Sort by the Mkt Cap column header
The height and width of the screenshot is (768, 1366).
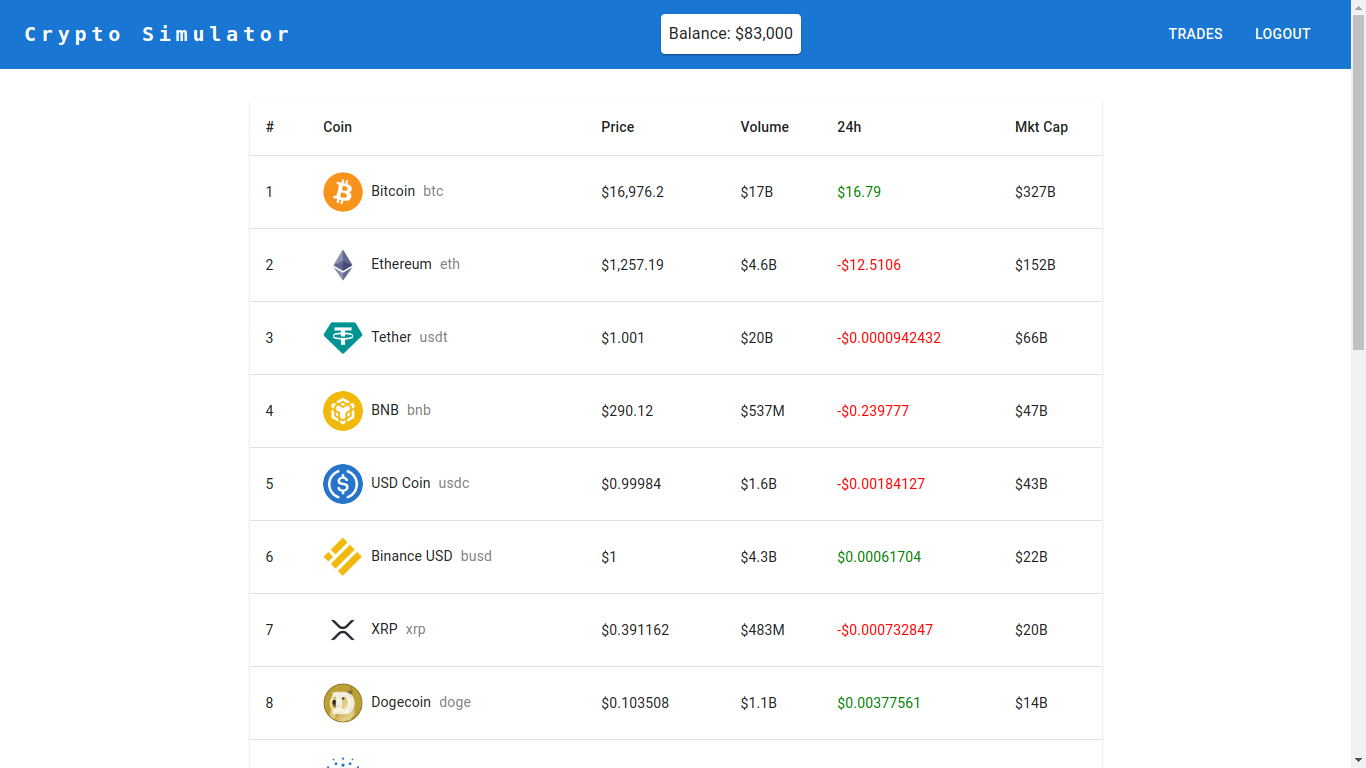point(1041,127)
